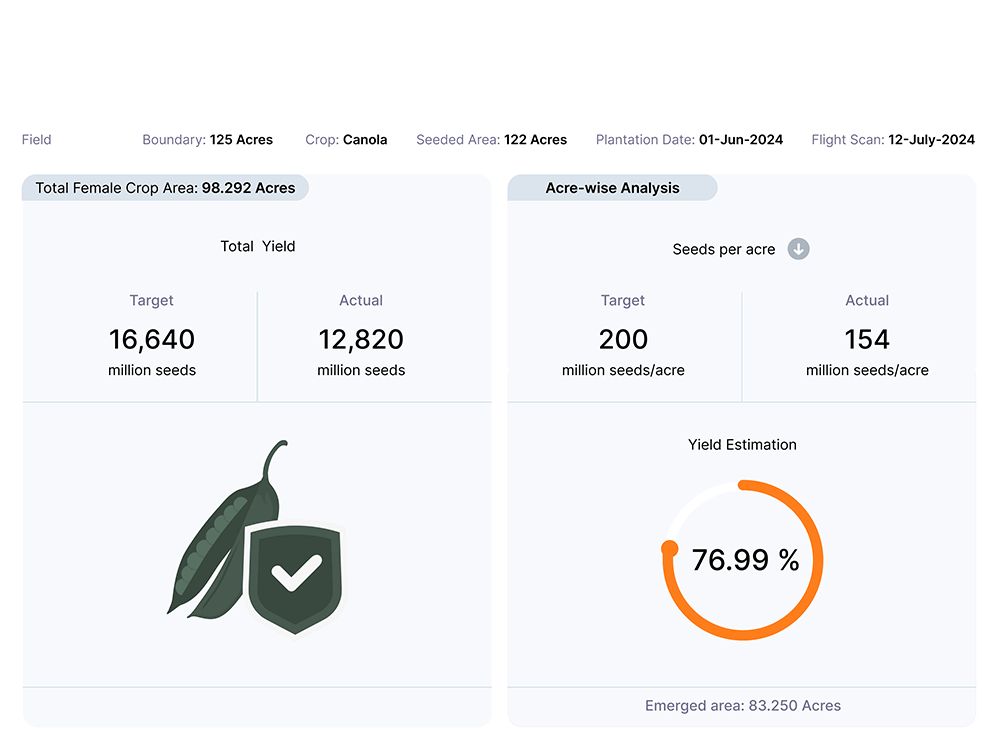1000x749 pixels.
Task: Click the actual 154 million seeds/acre value
Action: tap(867, 340)
